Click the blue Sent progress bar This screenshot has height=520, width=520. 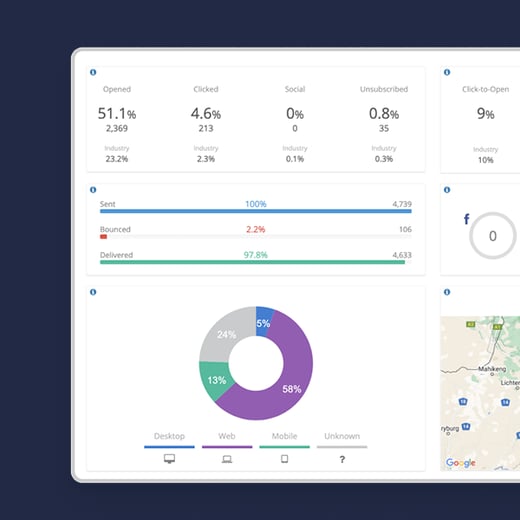pyautogui.click(x=256, y=211)
